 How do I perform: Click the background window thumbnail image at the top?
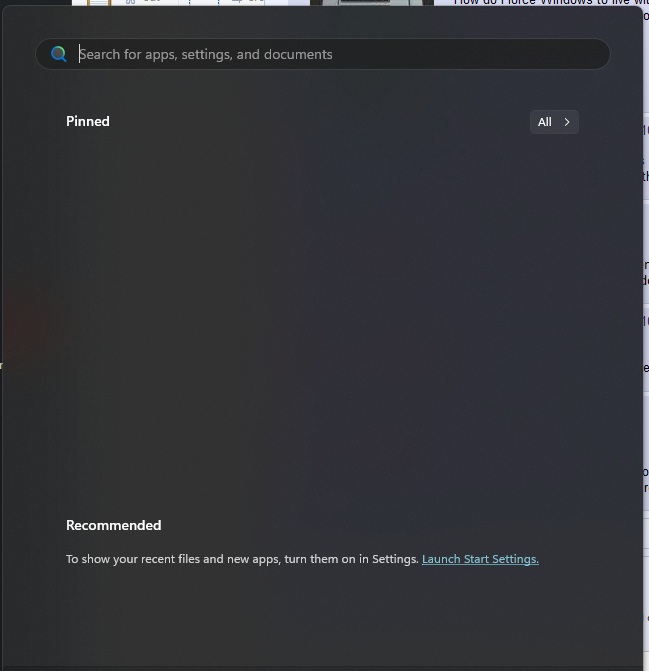coord(372,3)
